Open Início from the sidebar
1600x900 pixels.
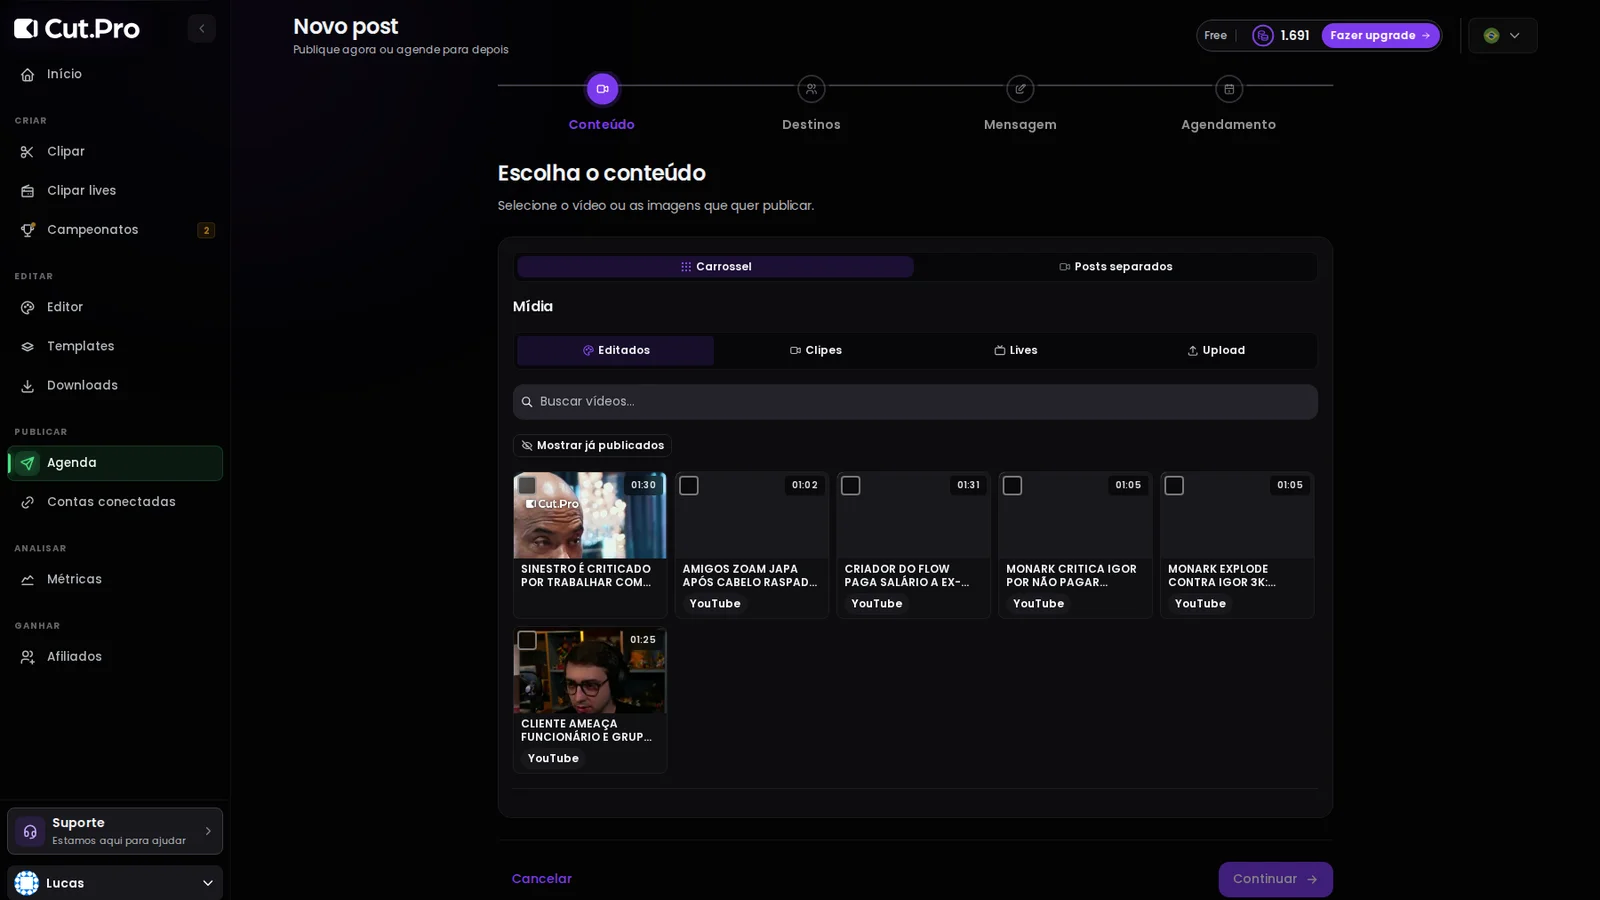click(115, 74)
